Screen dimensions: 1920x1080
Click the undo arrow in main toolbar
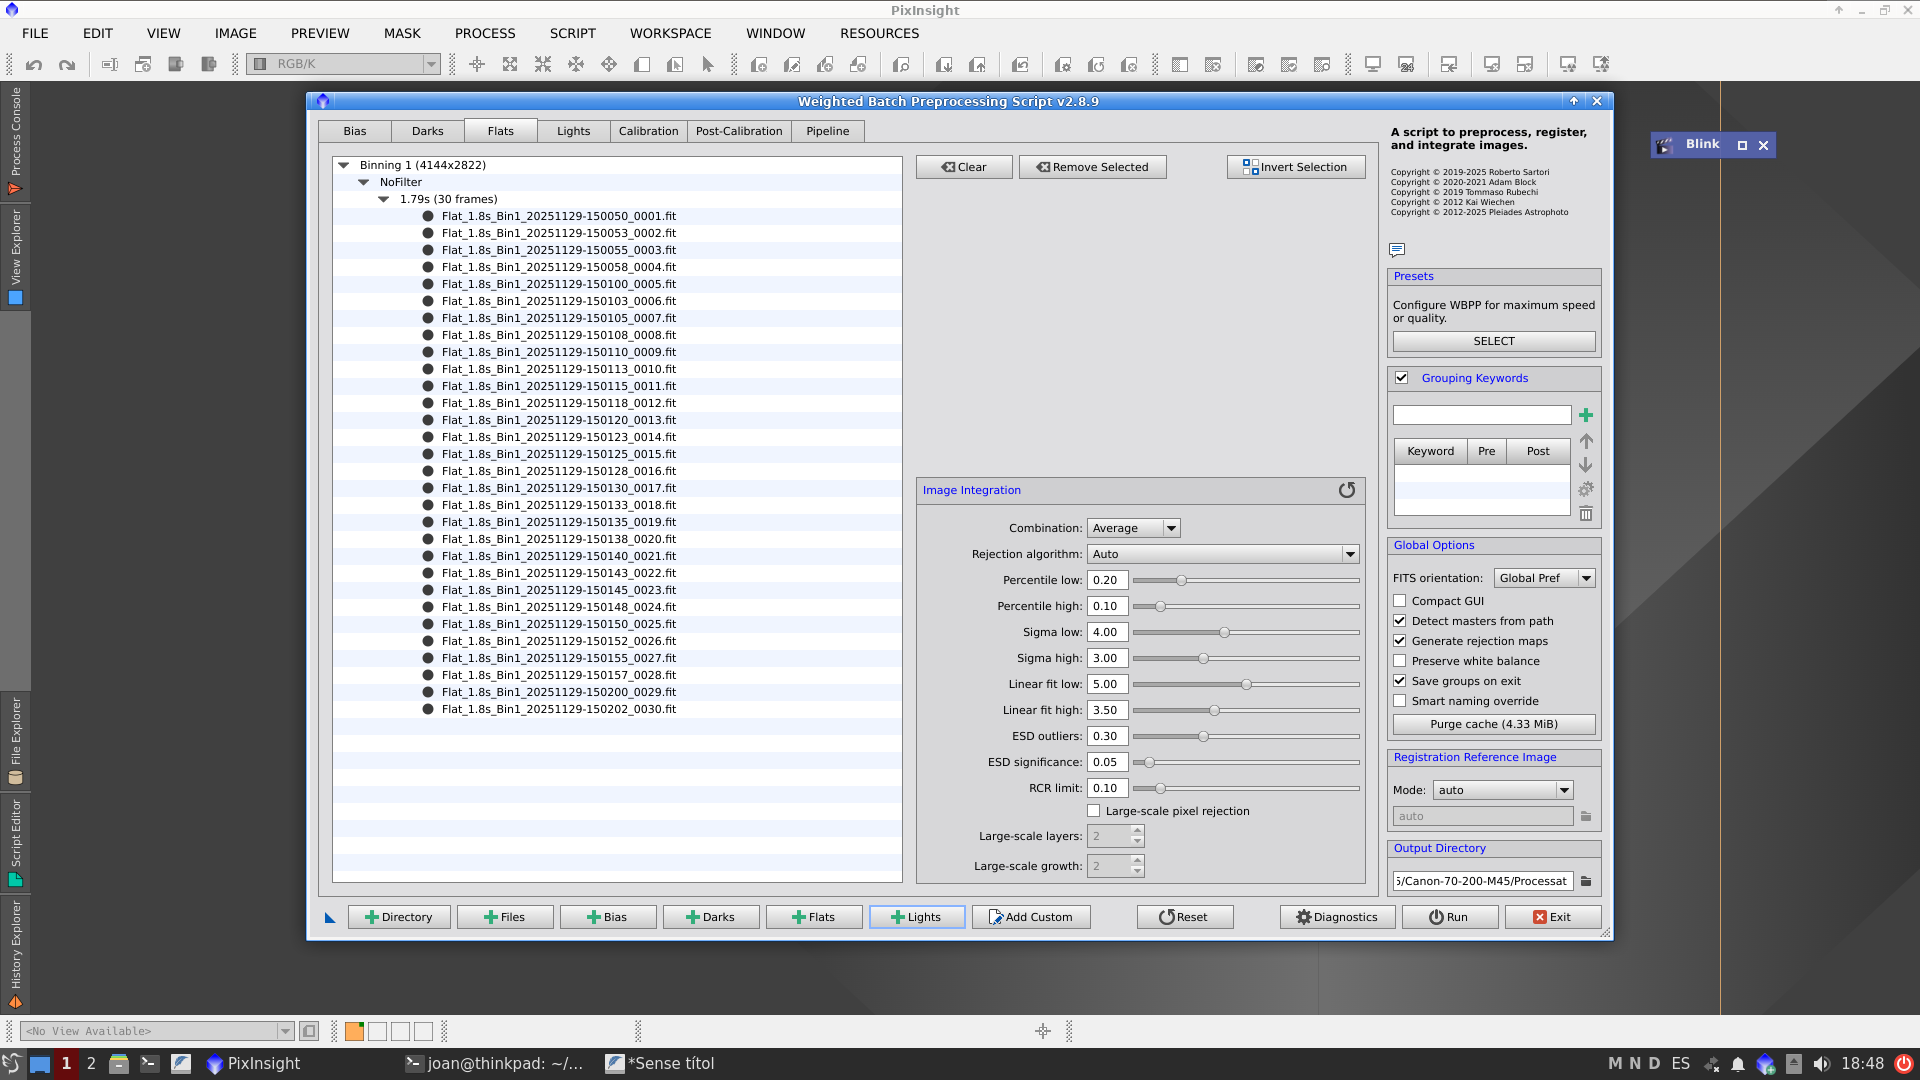(x=34, y=65)
